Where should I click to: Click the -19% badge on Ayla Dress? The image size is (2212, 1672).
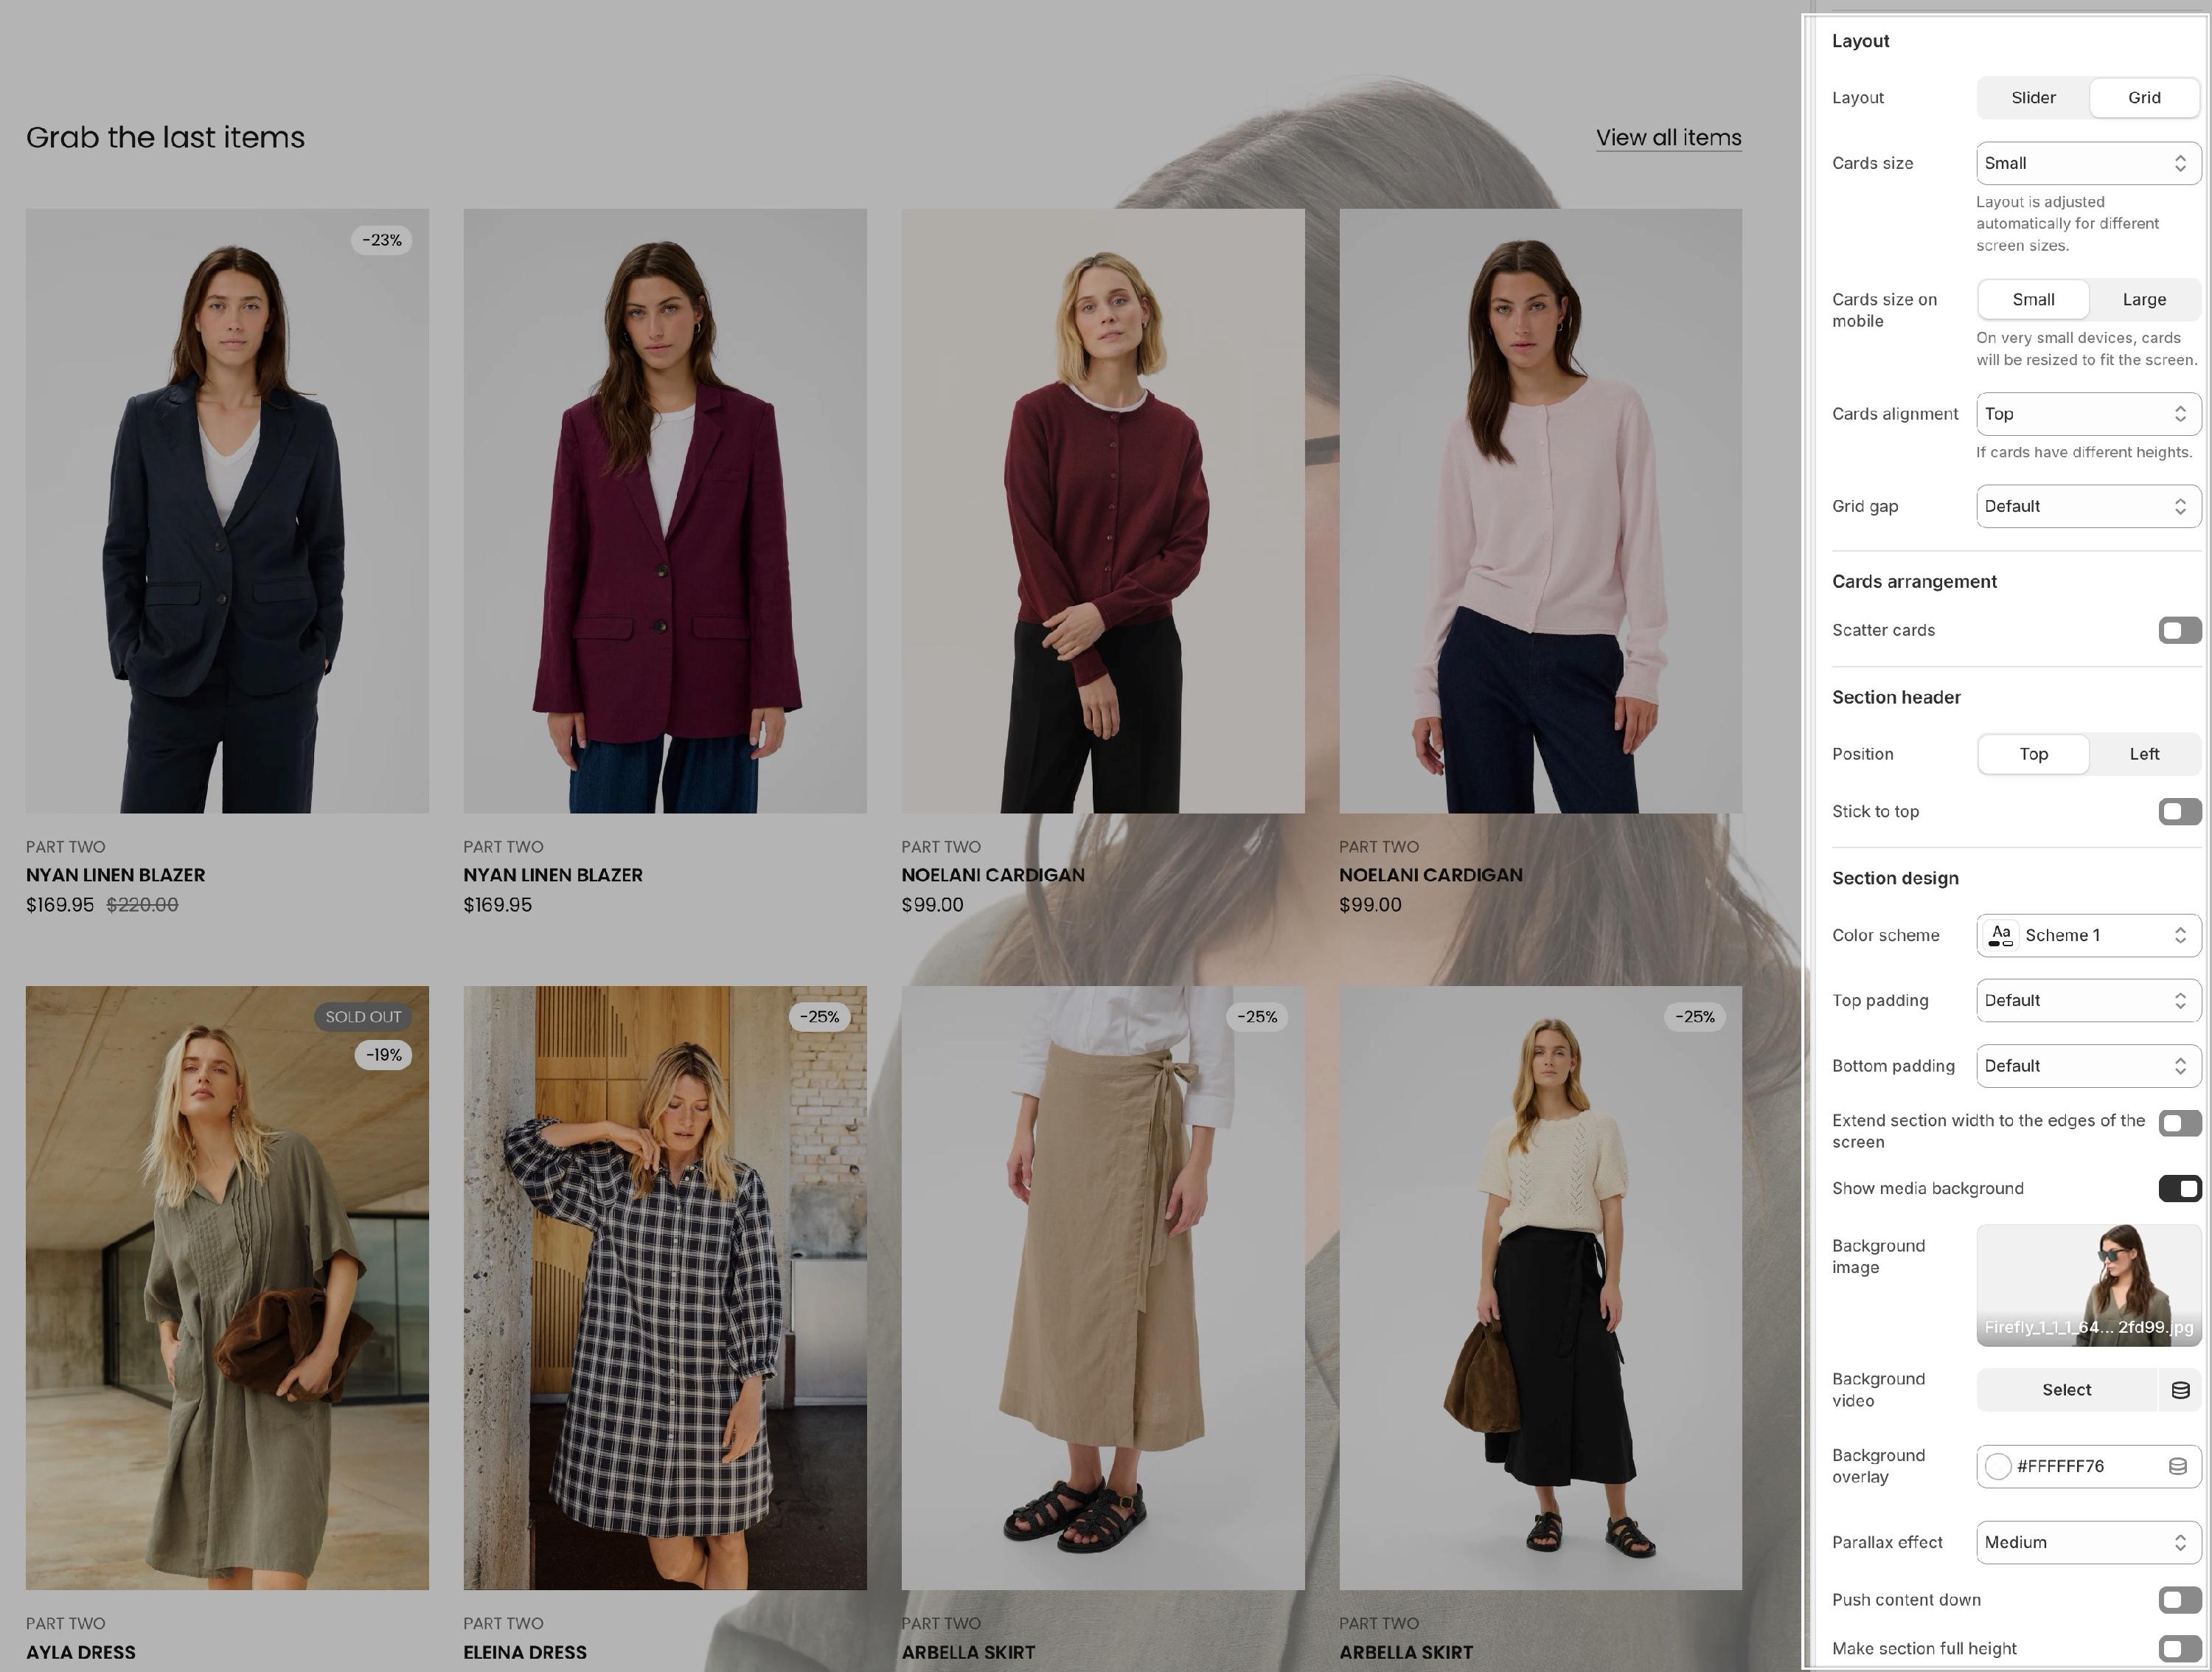pos(383,1055)
